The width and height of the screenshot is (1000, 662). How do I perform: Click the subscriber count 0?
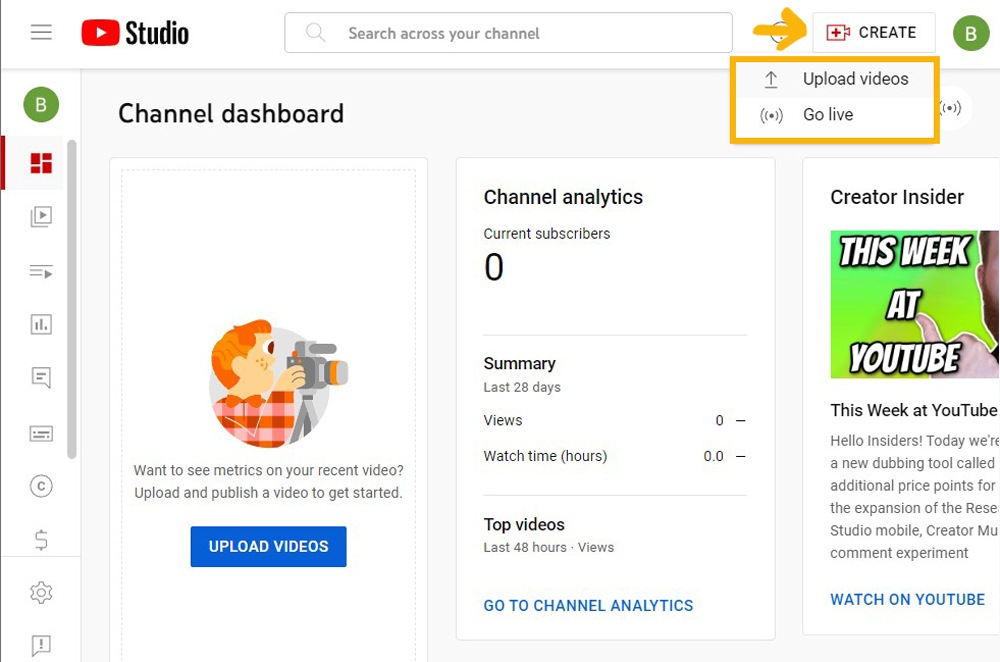tap(494, 267)
